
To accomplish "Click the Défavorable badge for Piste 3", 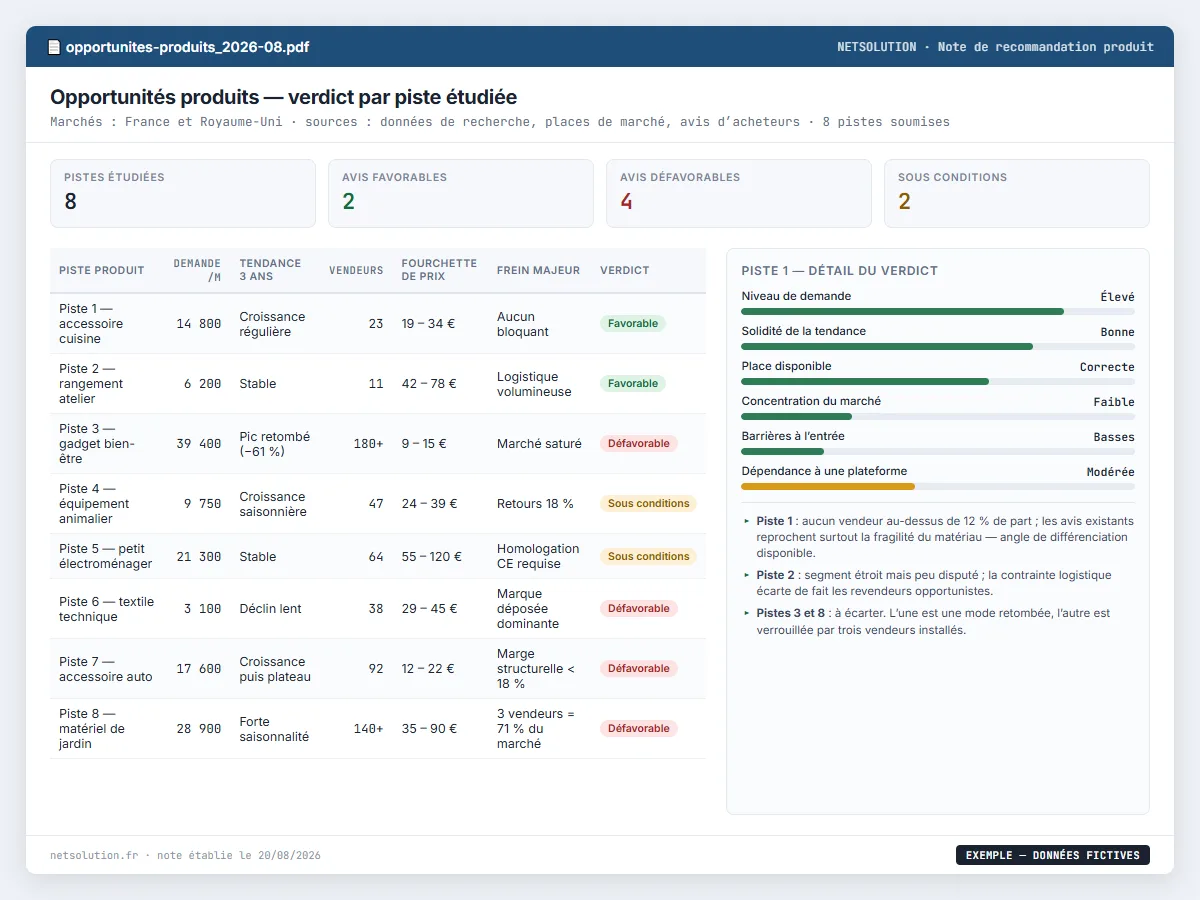I will pyautogui.click(x=639, y=444).
